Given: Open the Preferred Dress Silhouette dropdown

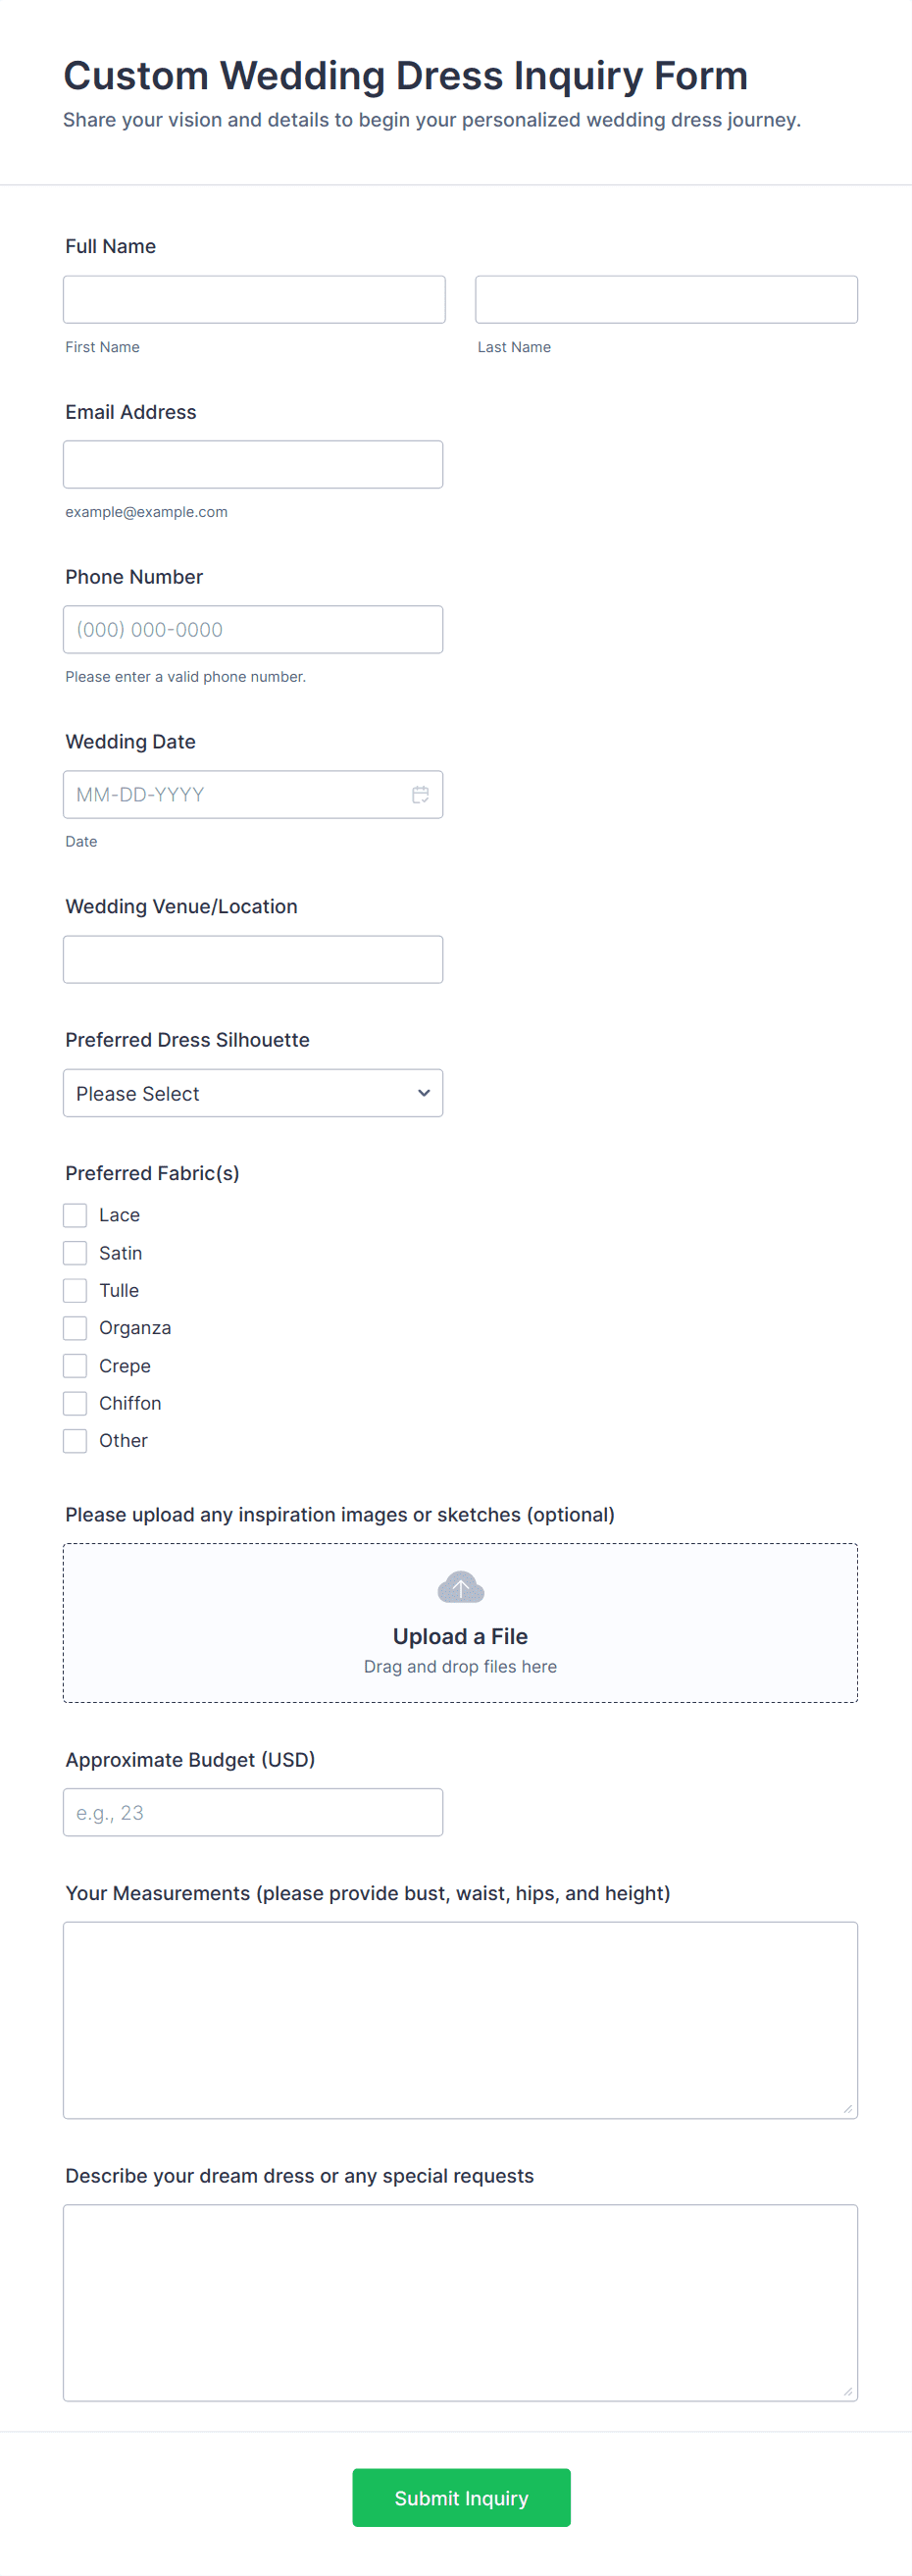Looking at the screenshot, I should point(253,1093).
